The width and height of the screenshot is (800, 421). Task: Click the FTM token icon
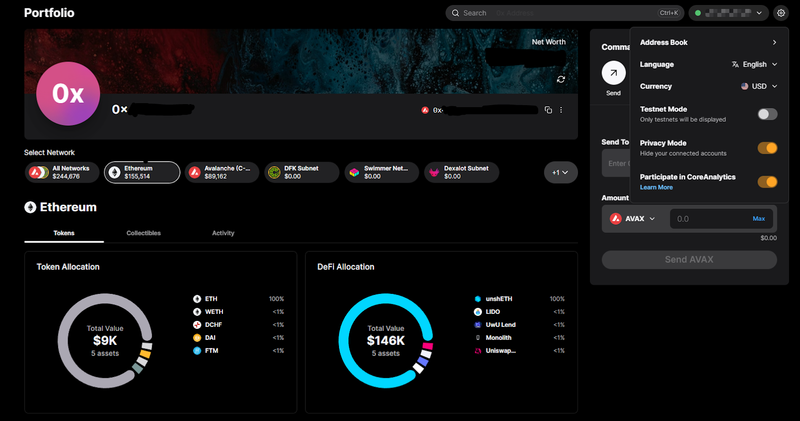point(197,351)
